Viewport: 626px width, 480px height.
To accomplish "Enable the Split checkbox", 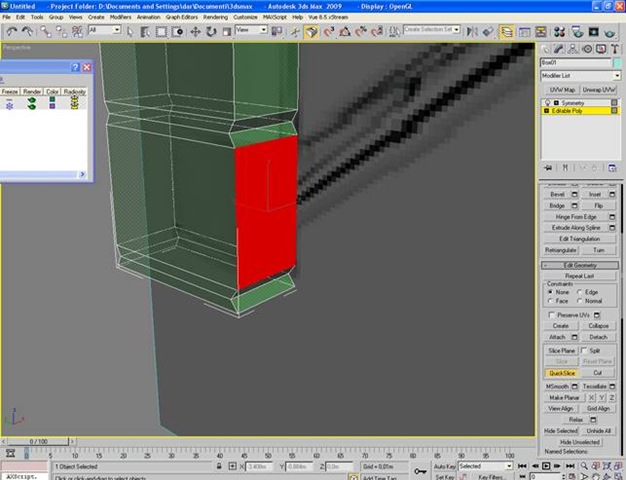I will [x=584, y=351].
